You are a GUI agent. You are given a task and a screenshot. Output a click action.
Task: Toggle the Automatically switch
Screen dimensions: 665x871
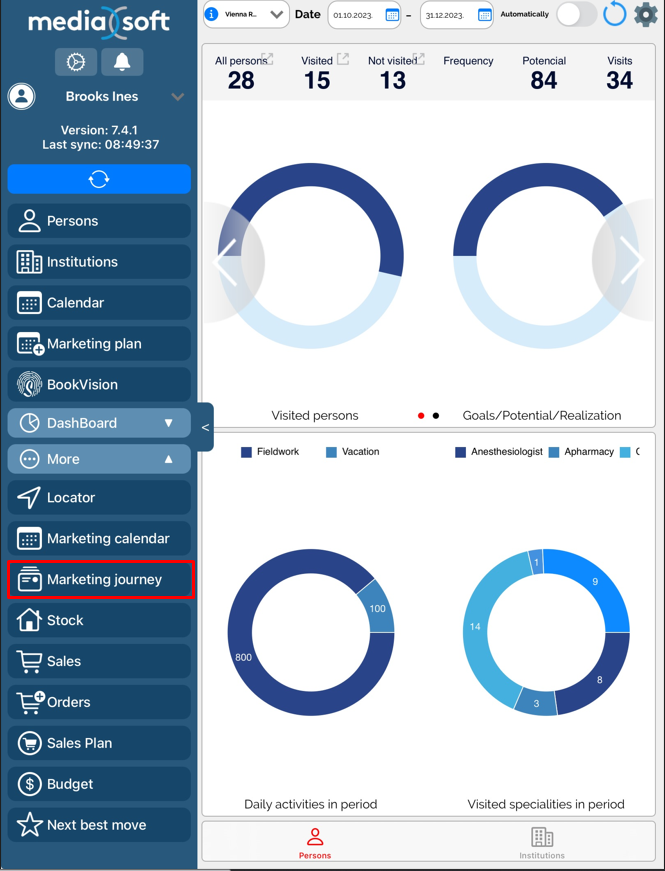tap(576, 15)
